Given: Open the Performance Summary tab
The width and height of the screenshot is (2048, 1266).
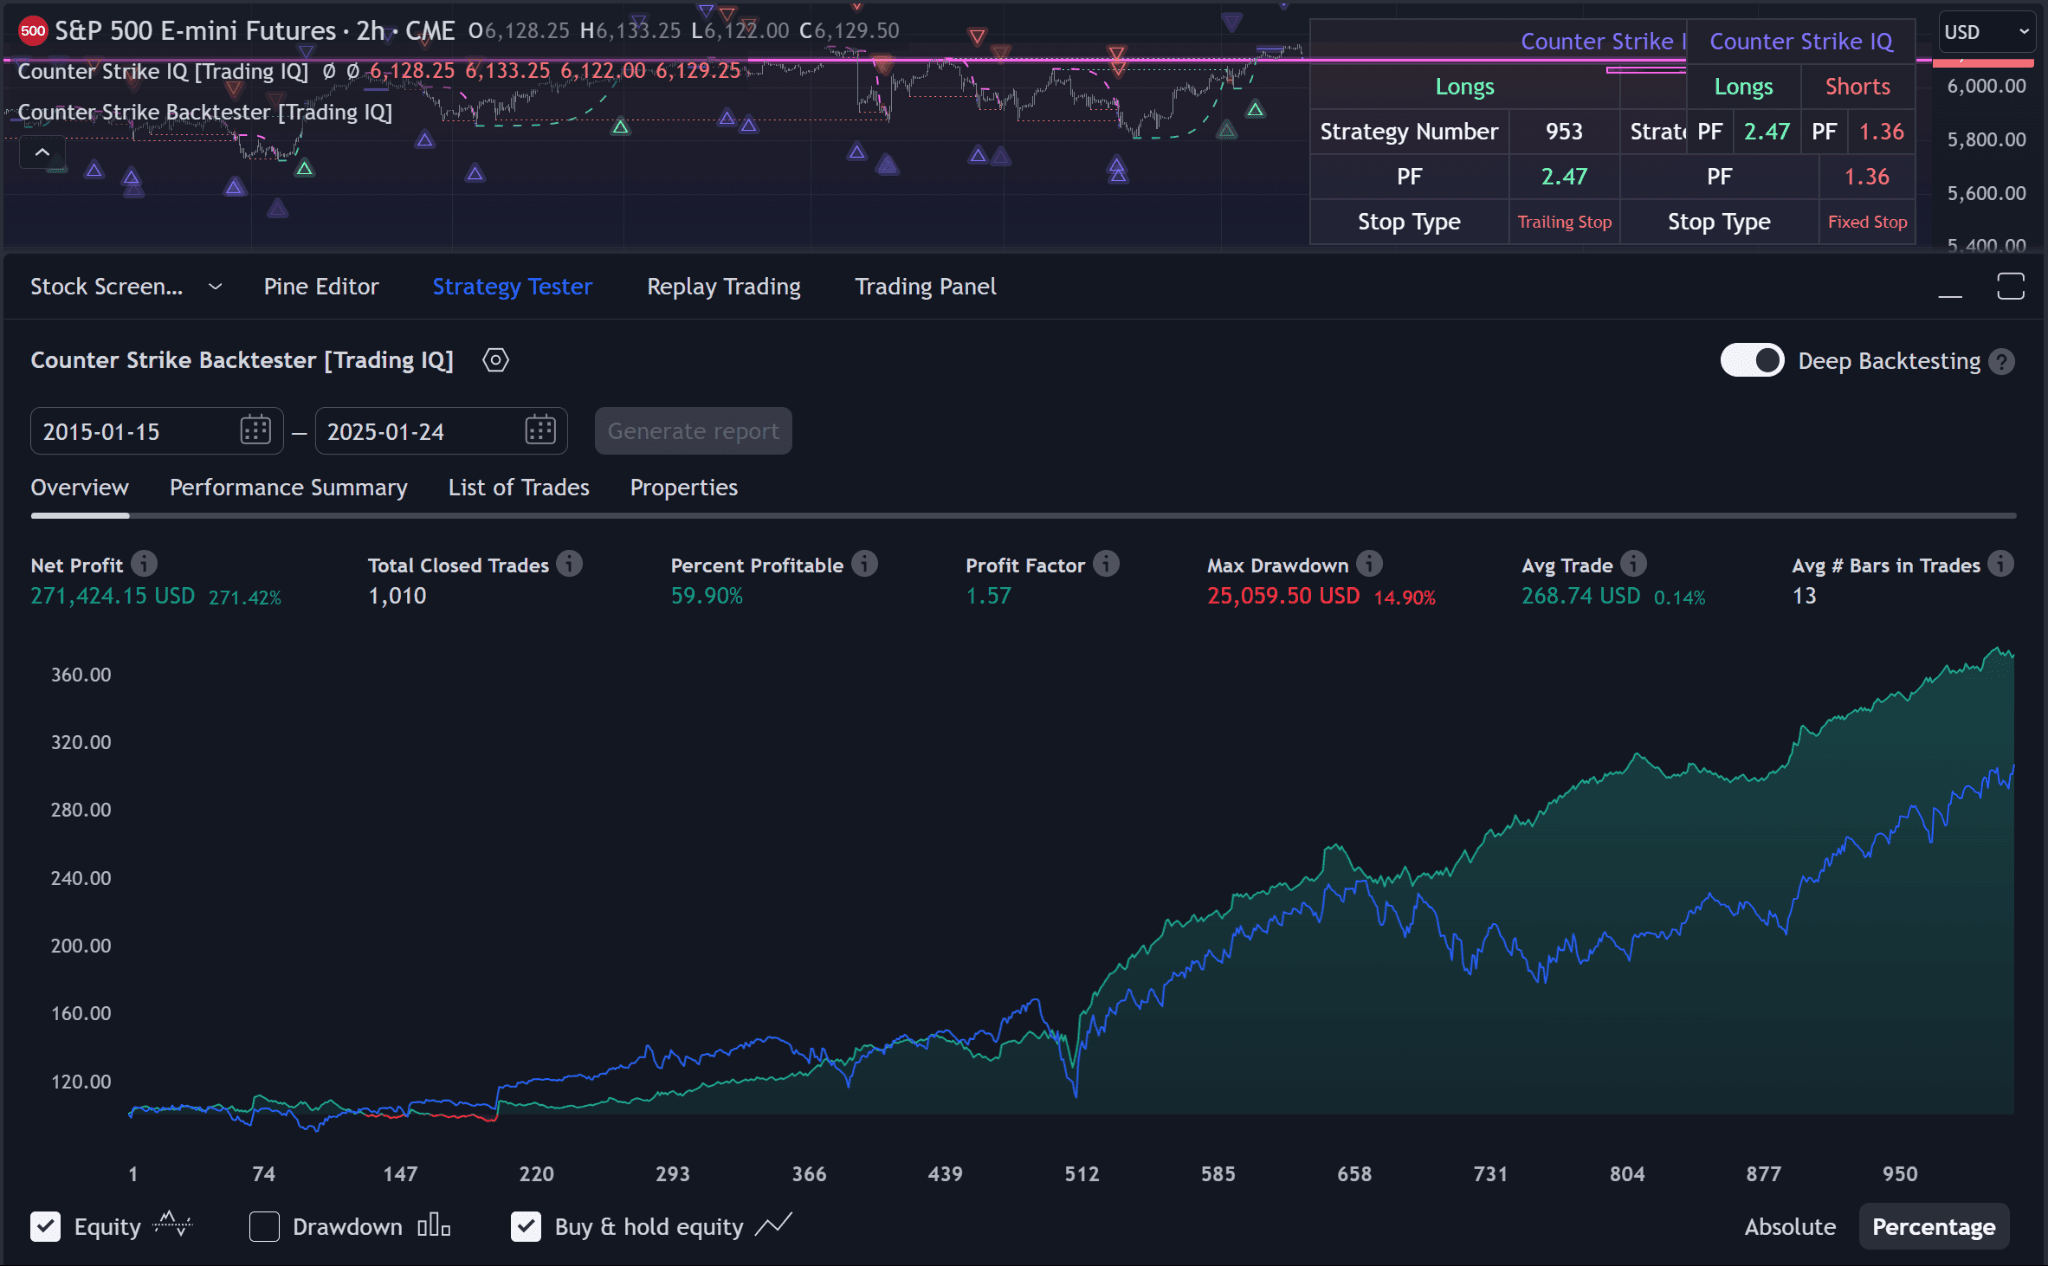Looking at the screenshot, I should click(288, 488).
